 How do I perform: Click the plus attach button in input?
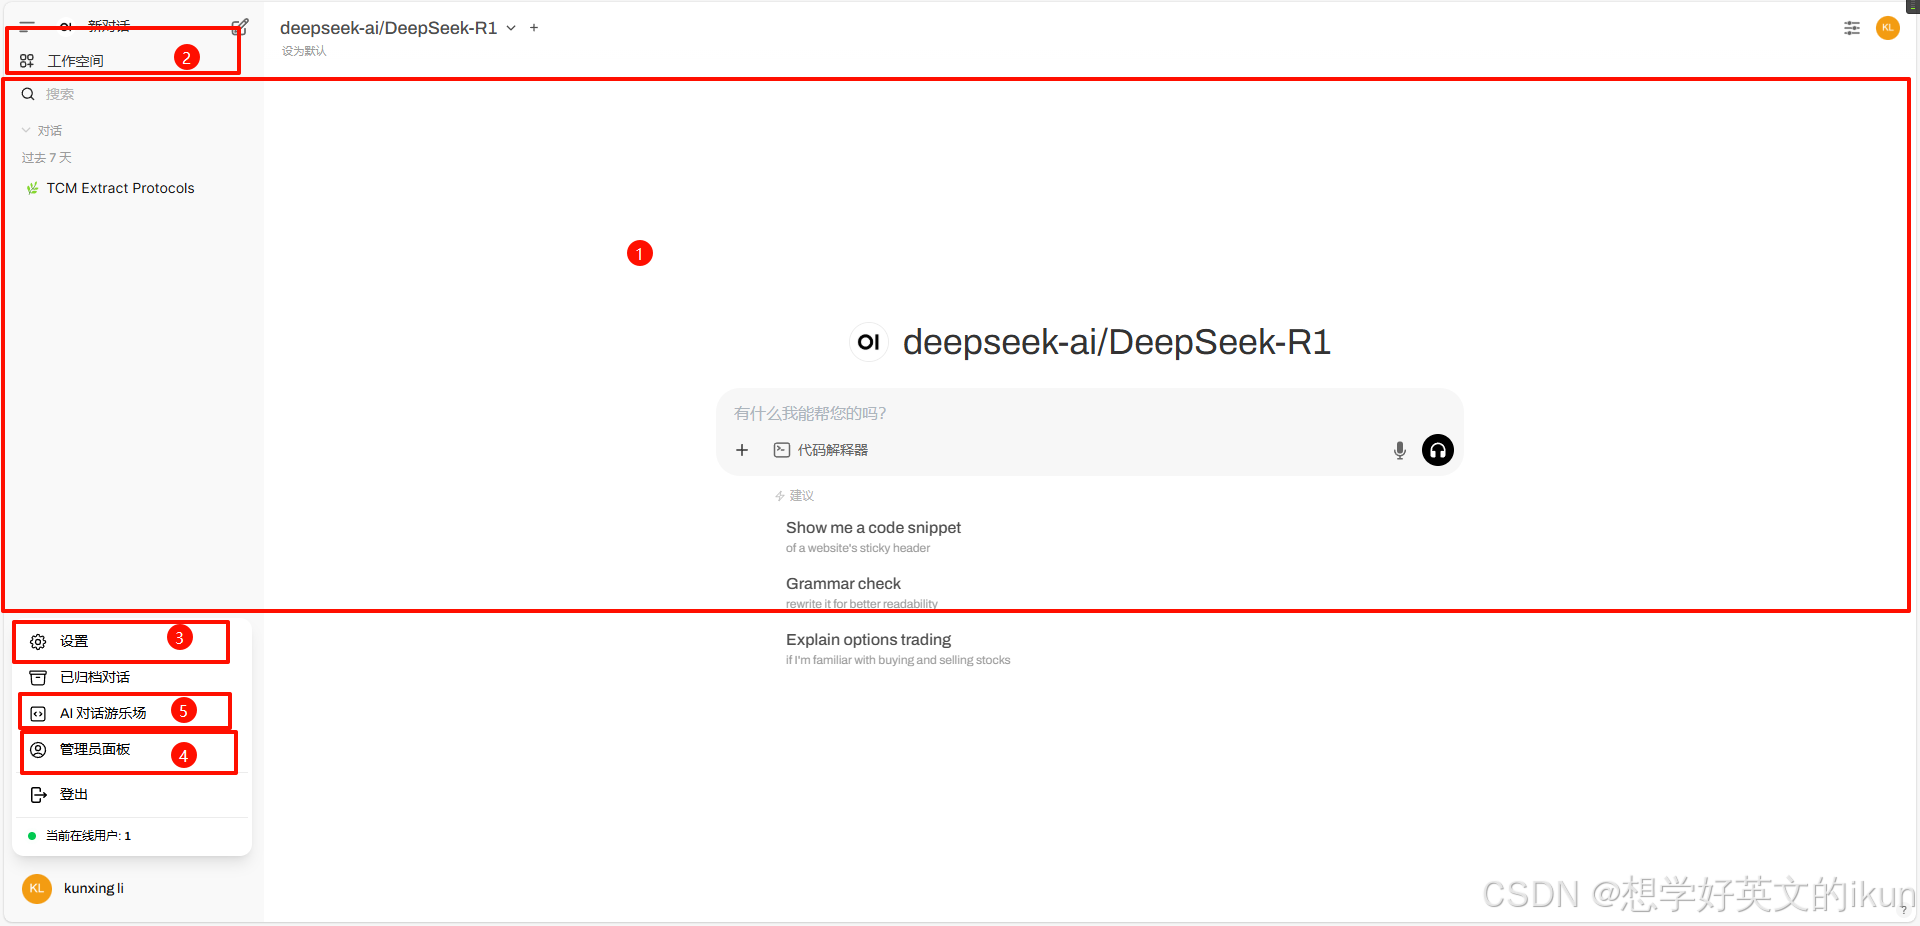click(x=742, y=450)
